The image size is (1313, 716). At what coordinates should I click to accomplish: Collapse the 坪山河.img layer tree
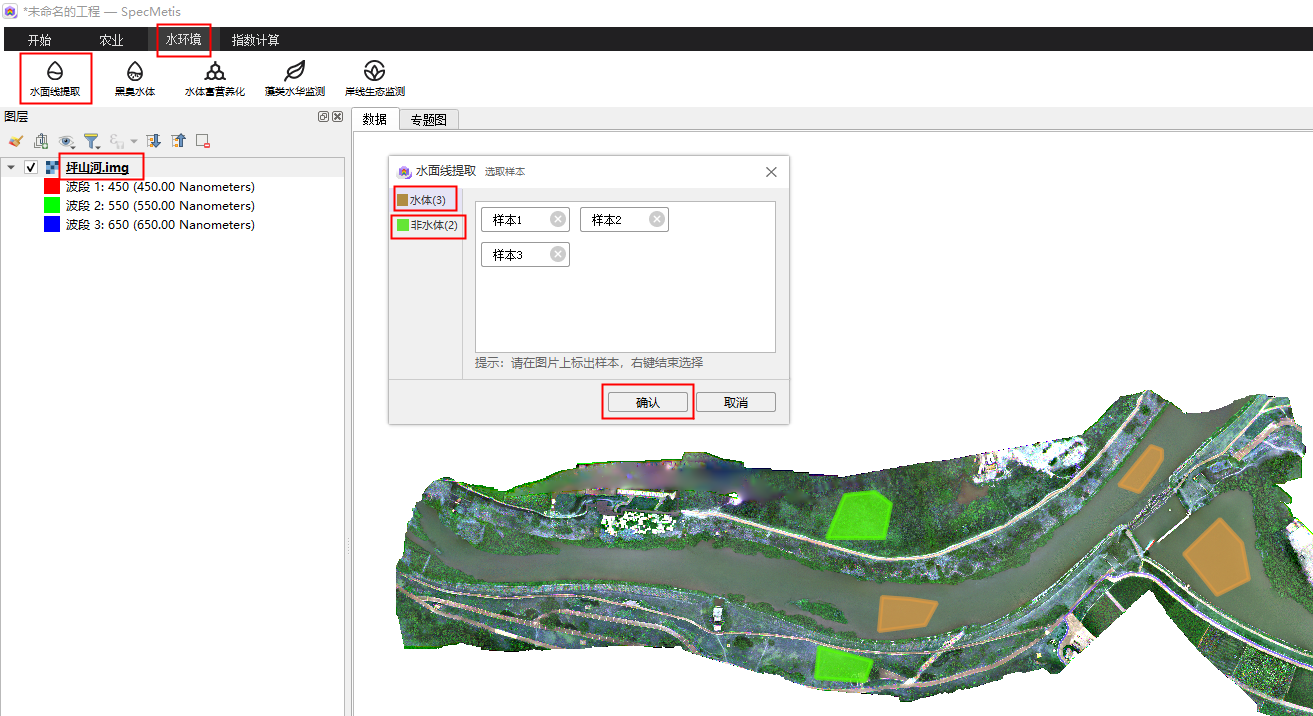click(x=11, y=168)
